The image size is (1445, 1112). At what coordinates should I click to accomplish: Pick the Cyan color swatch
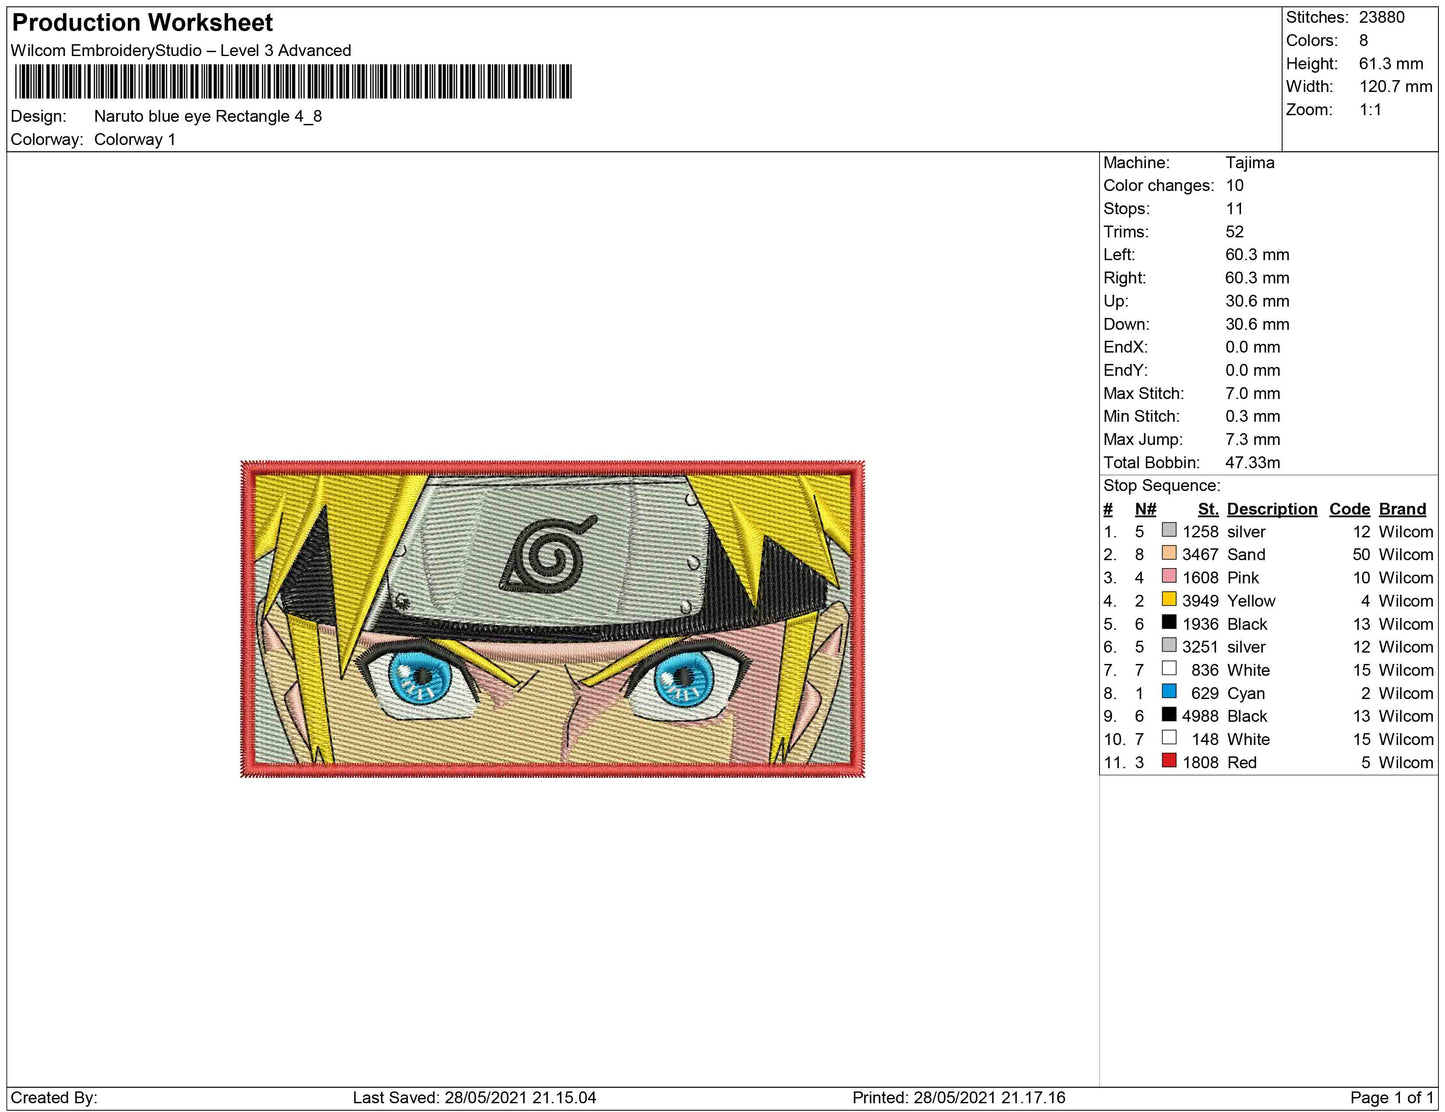coord(1169,691)
